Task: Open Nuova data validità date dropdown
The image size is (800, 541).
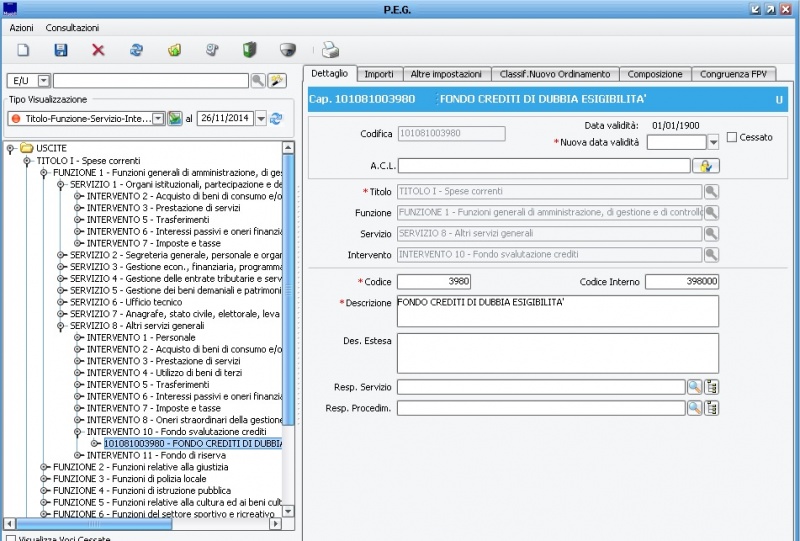Action: pos(713,143)
